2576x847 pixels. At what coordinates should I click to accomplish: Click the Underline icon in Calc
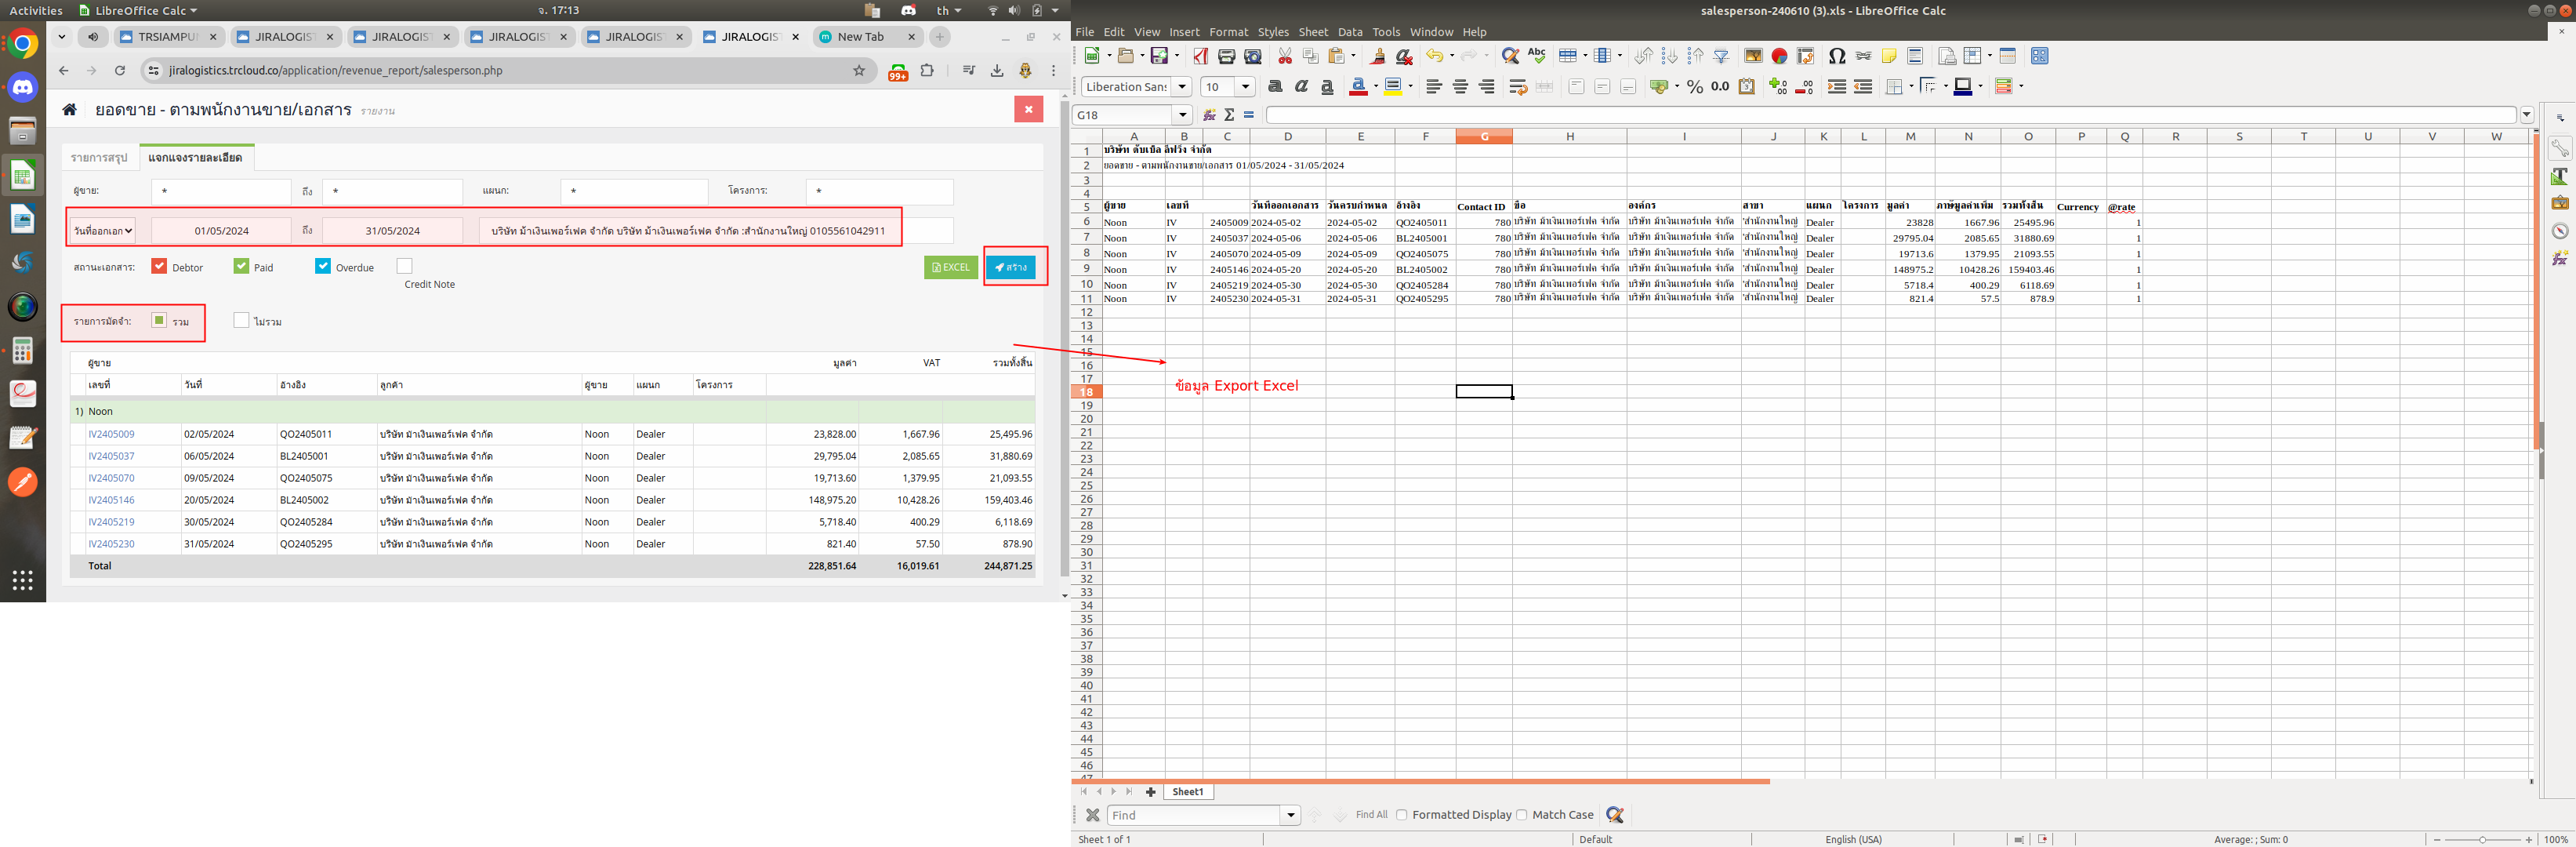pyautogui.click(x=1327, y=87)
